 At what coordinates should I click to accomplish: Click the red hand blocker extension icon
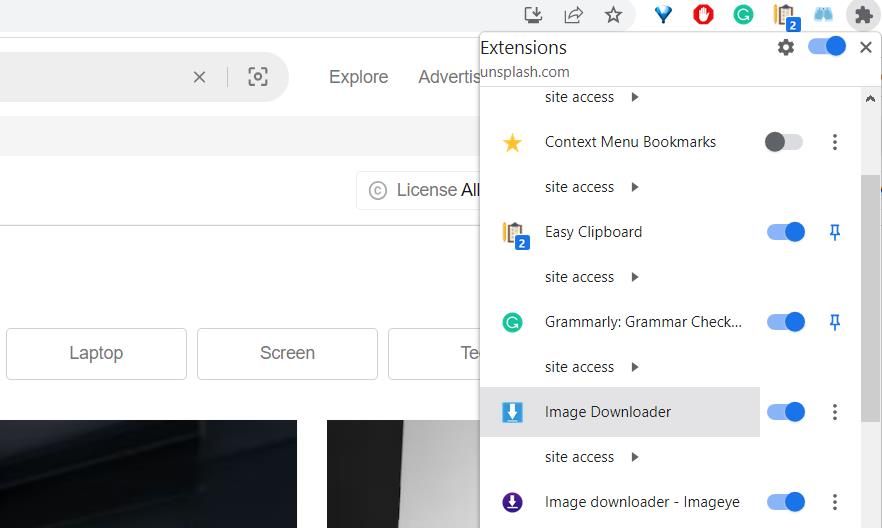(x=703, y=15)
